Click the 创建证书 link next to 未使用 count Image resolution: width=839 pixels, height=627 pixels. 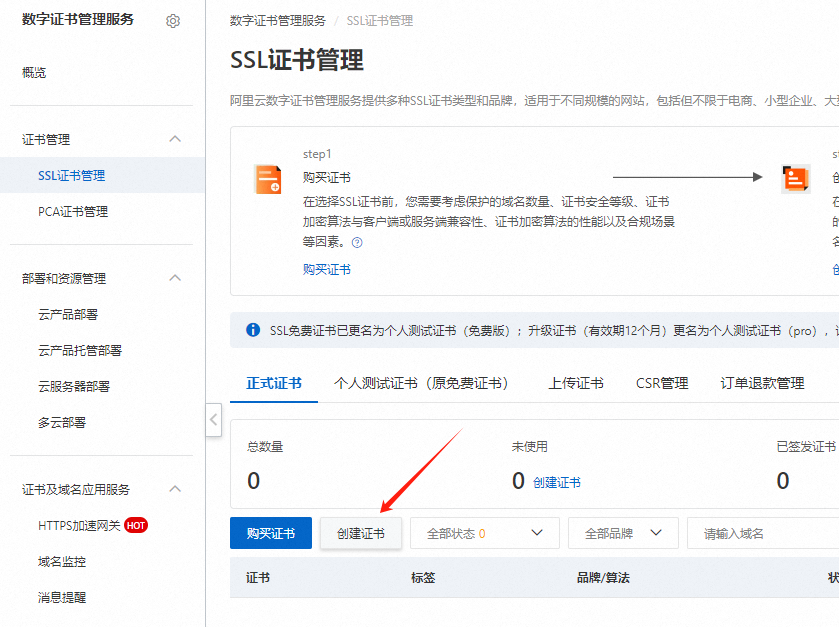(x=557, y=483)
